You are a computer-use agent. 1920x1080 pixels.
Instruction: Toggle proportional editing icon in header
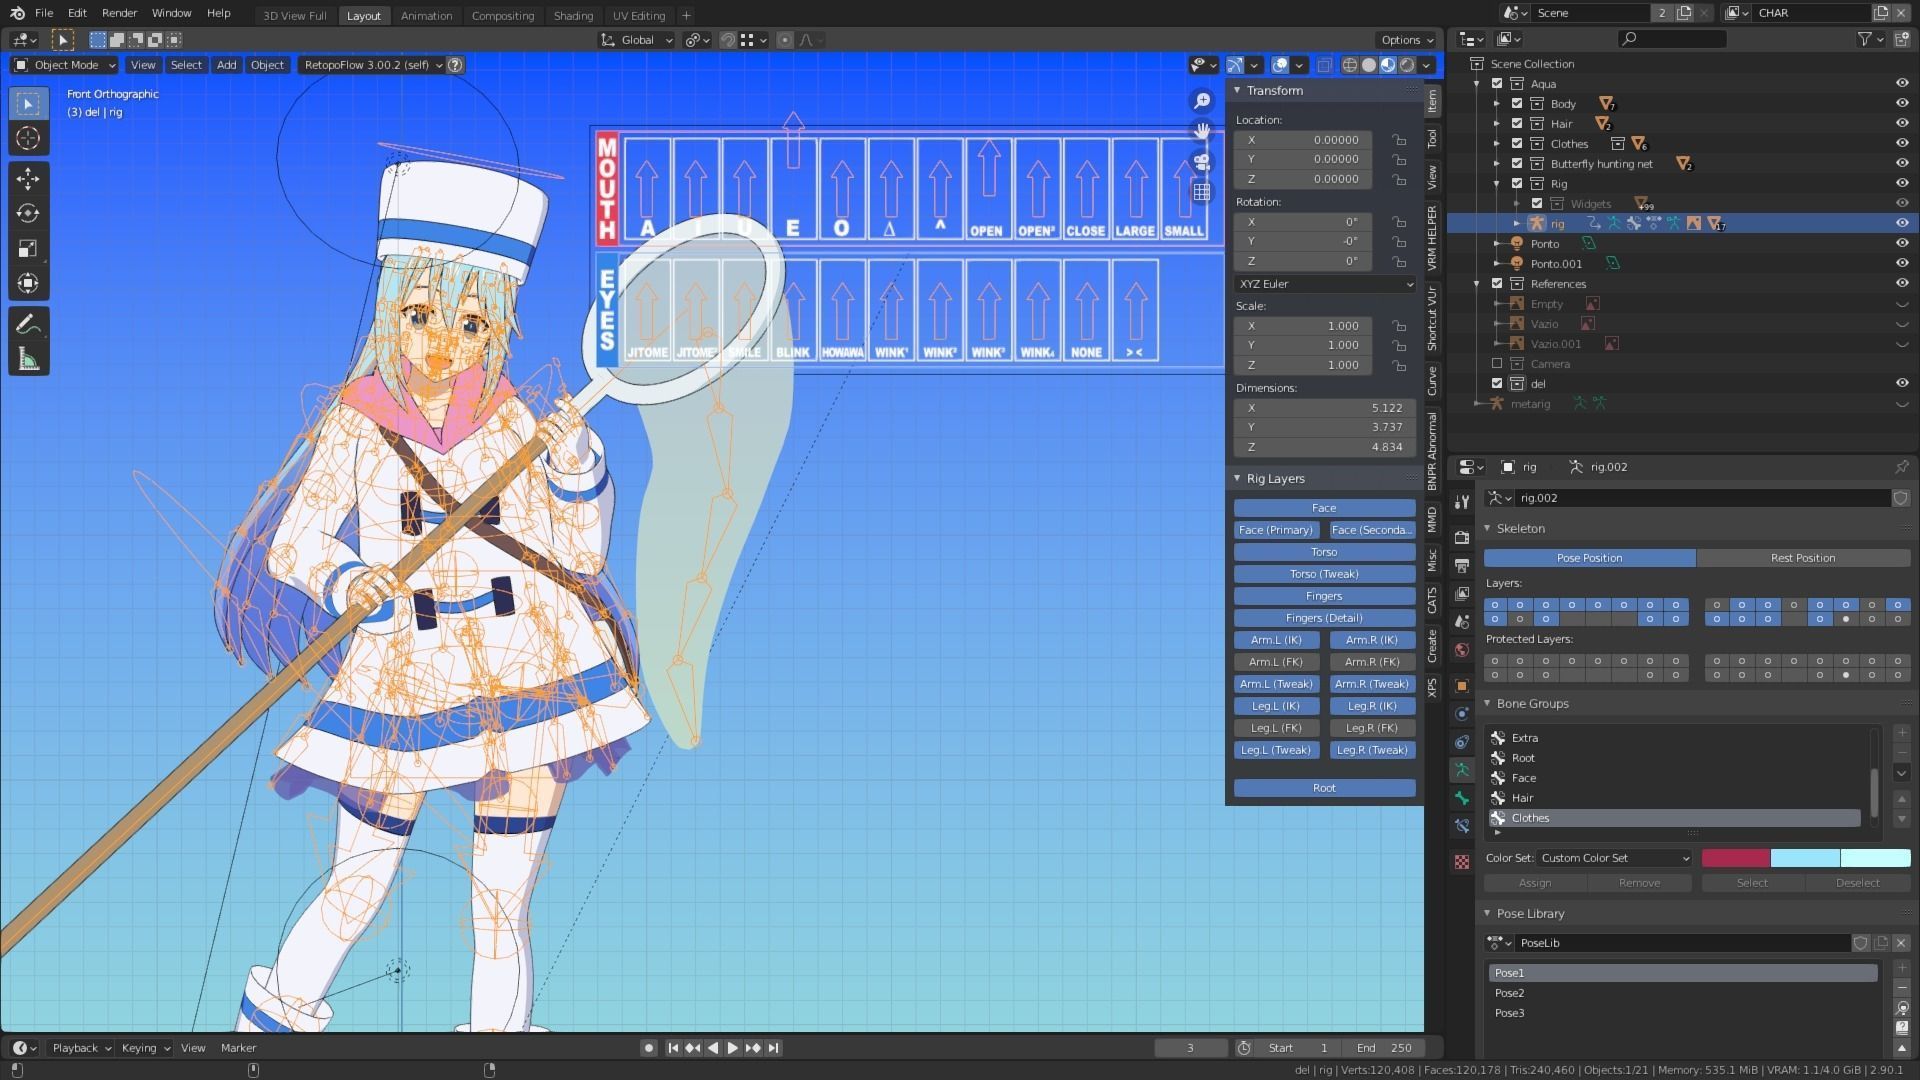(785, 40)
